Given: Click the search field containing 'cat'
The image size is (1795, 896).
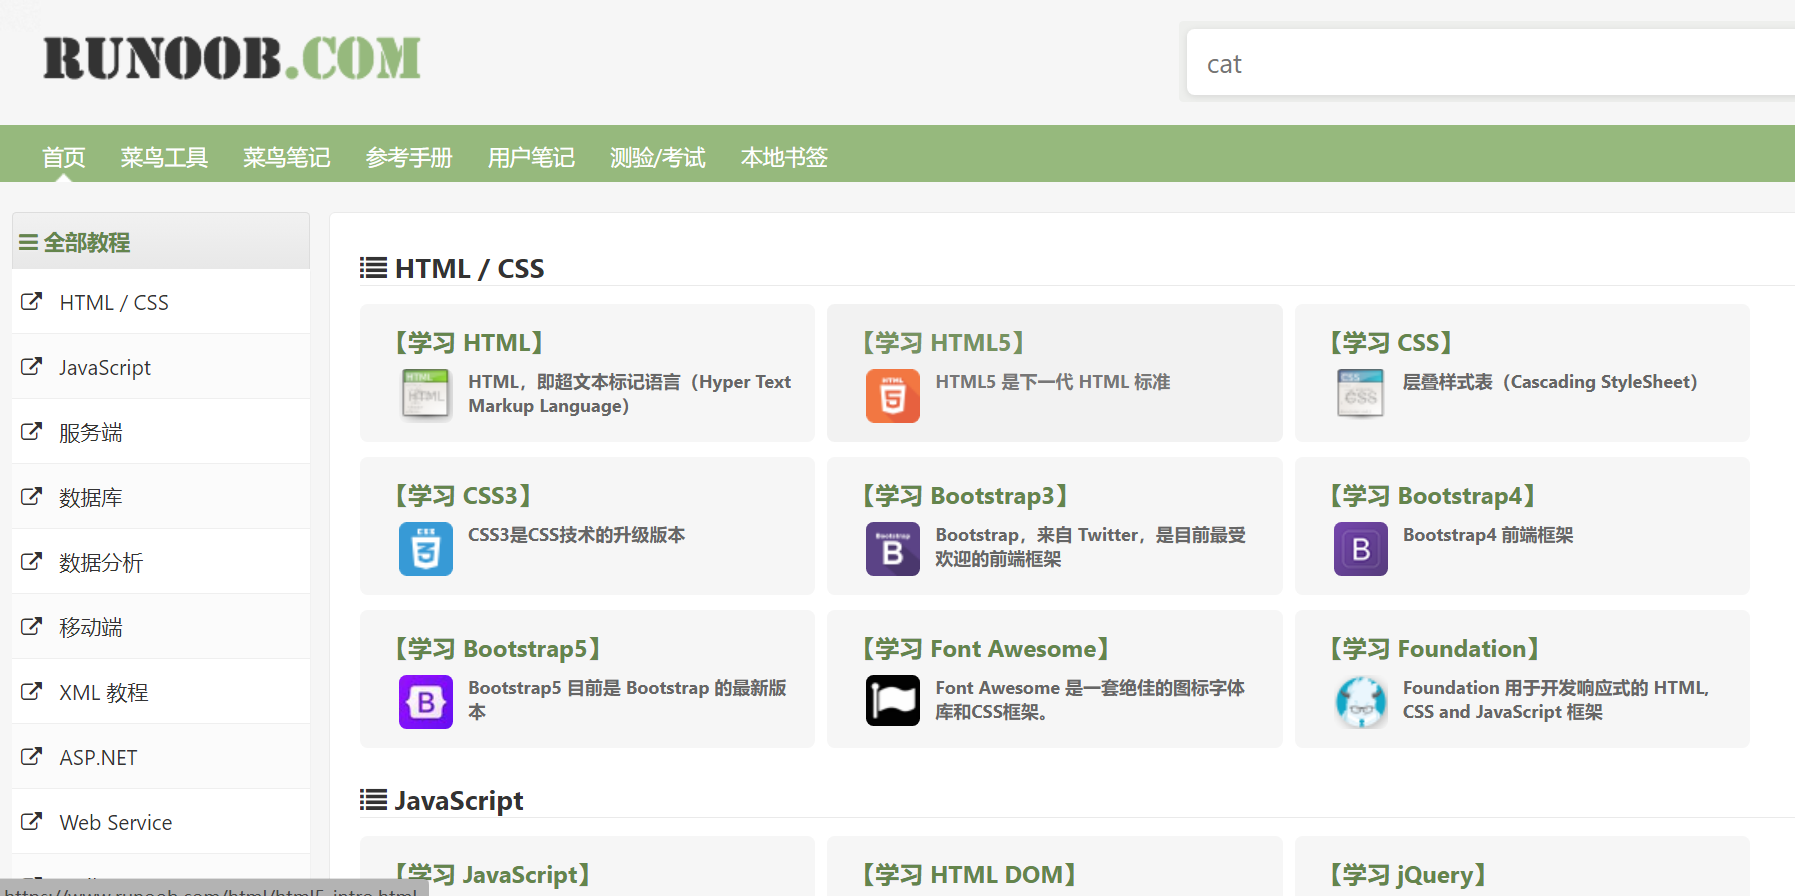Looking at the screenshot, I should click(x=1490, y=63).
